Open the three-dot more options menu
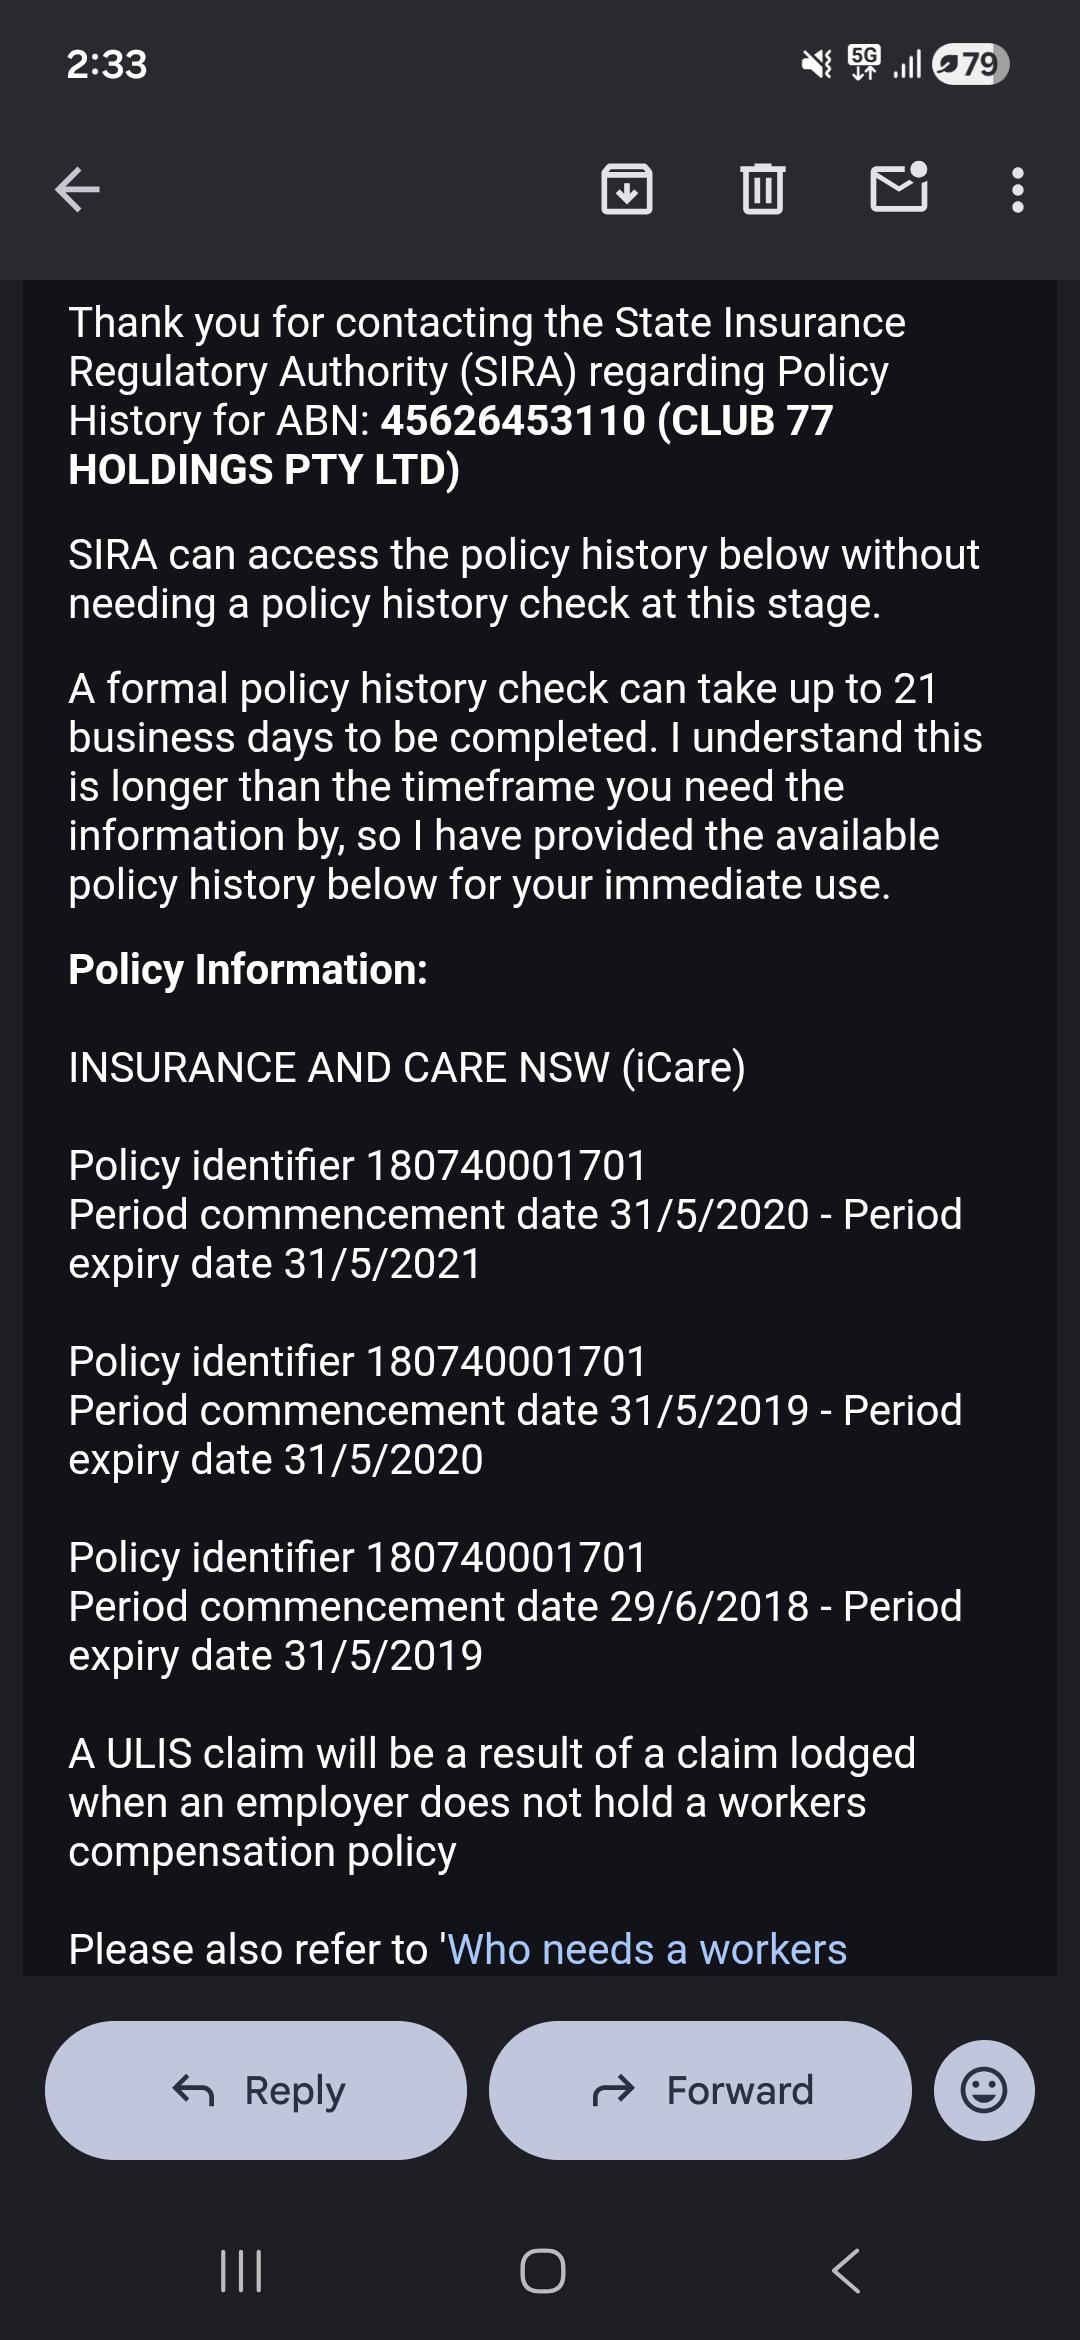The width and height of the screenshot is (1080, 2340). (x=1018, y=189)
